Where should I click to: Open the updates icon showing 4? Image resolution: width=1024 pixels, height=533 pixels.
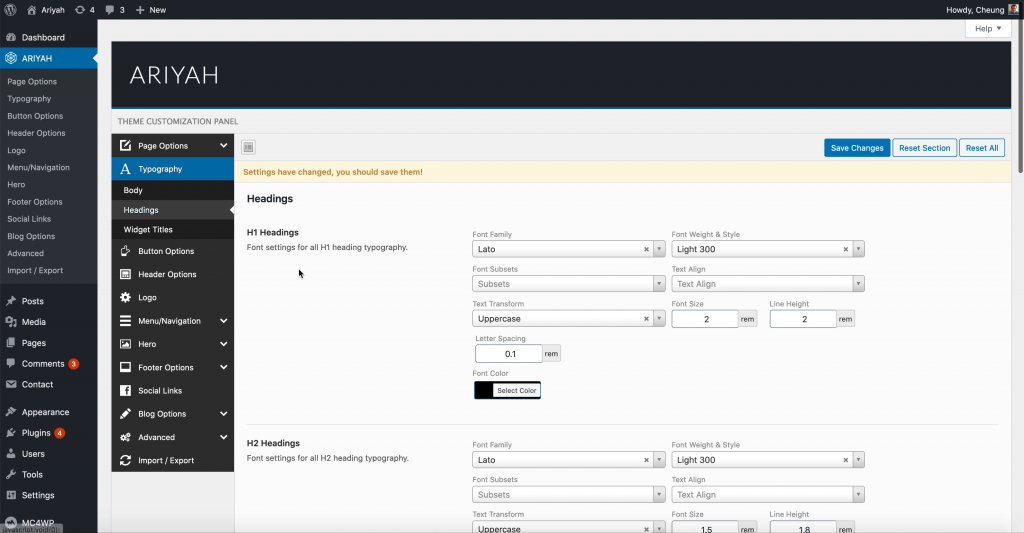coord(80,10)
